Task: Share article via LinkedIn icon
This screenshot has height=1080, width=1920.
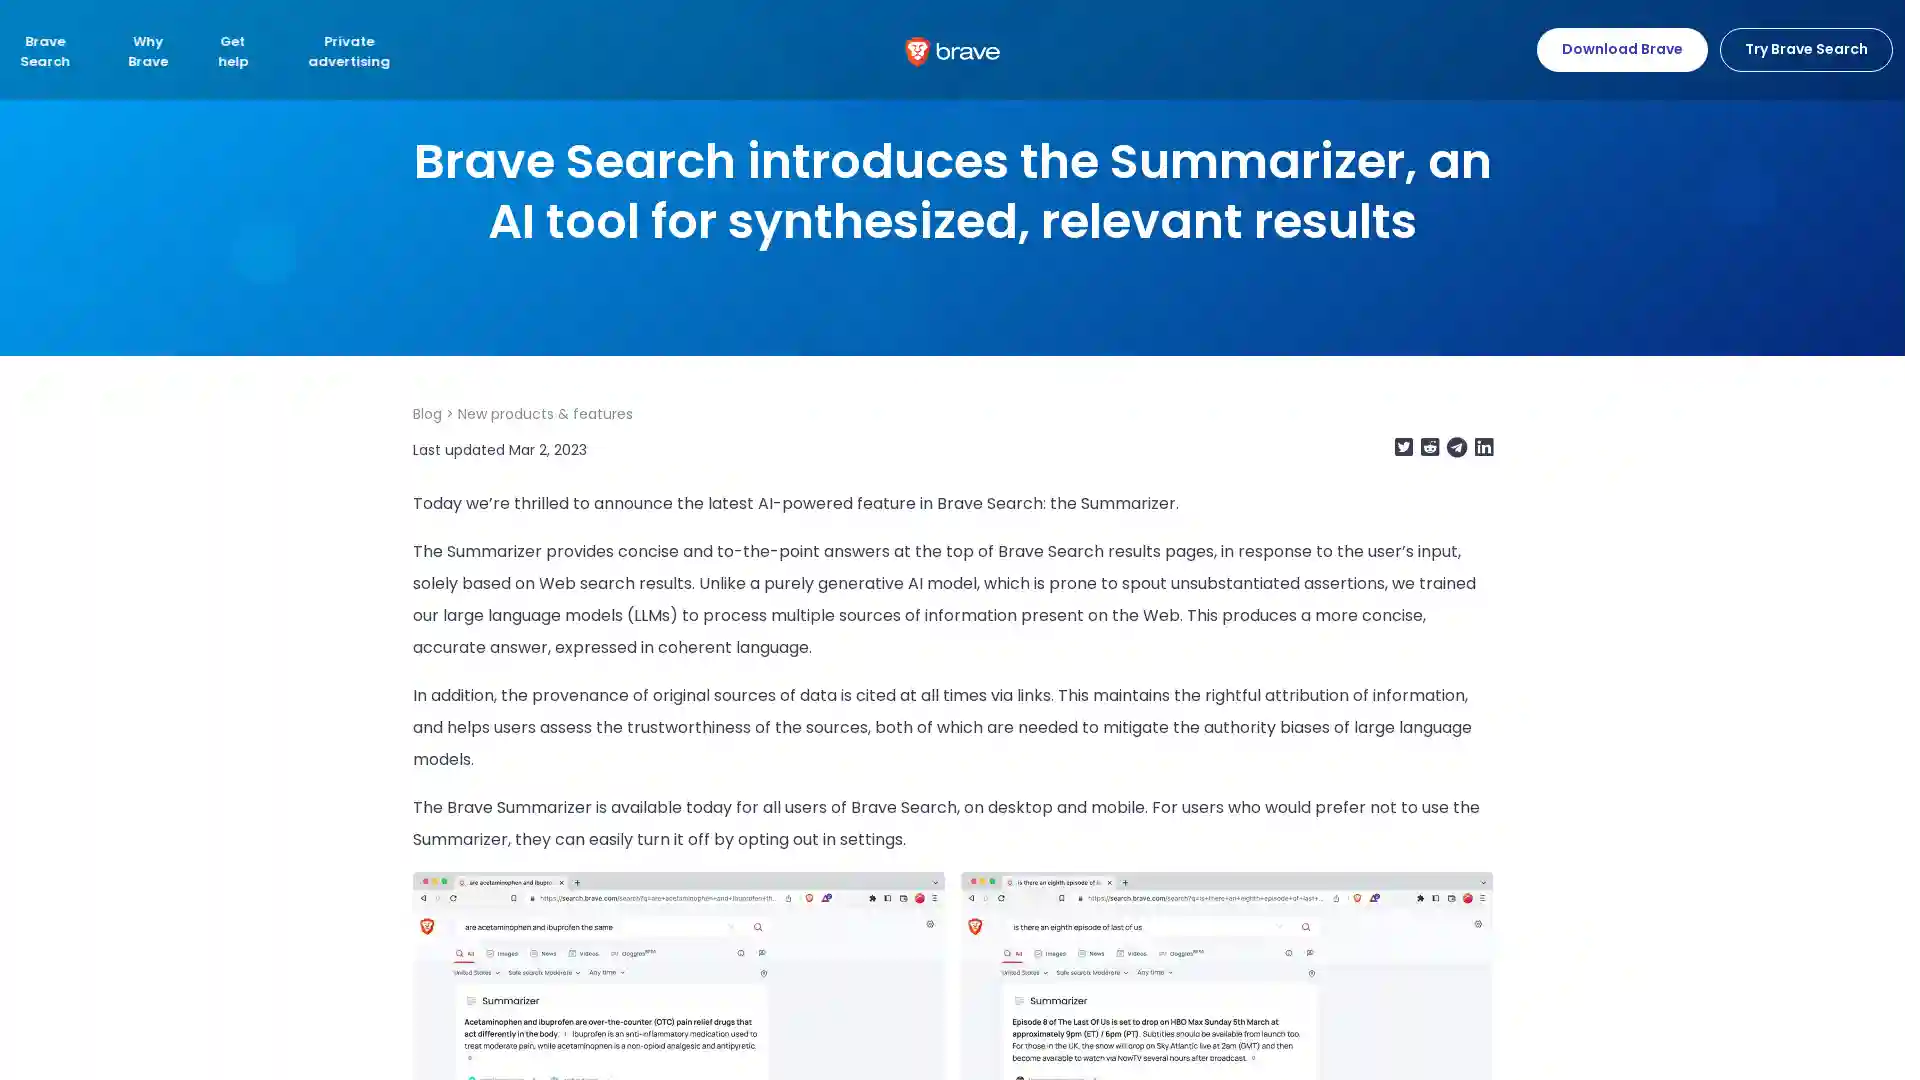Action: click(x=1484, y=447)
